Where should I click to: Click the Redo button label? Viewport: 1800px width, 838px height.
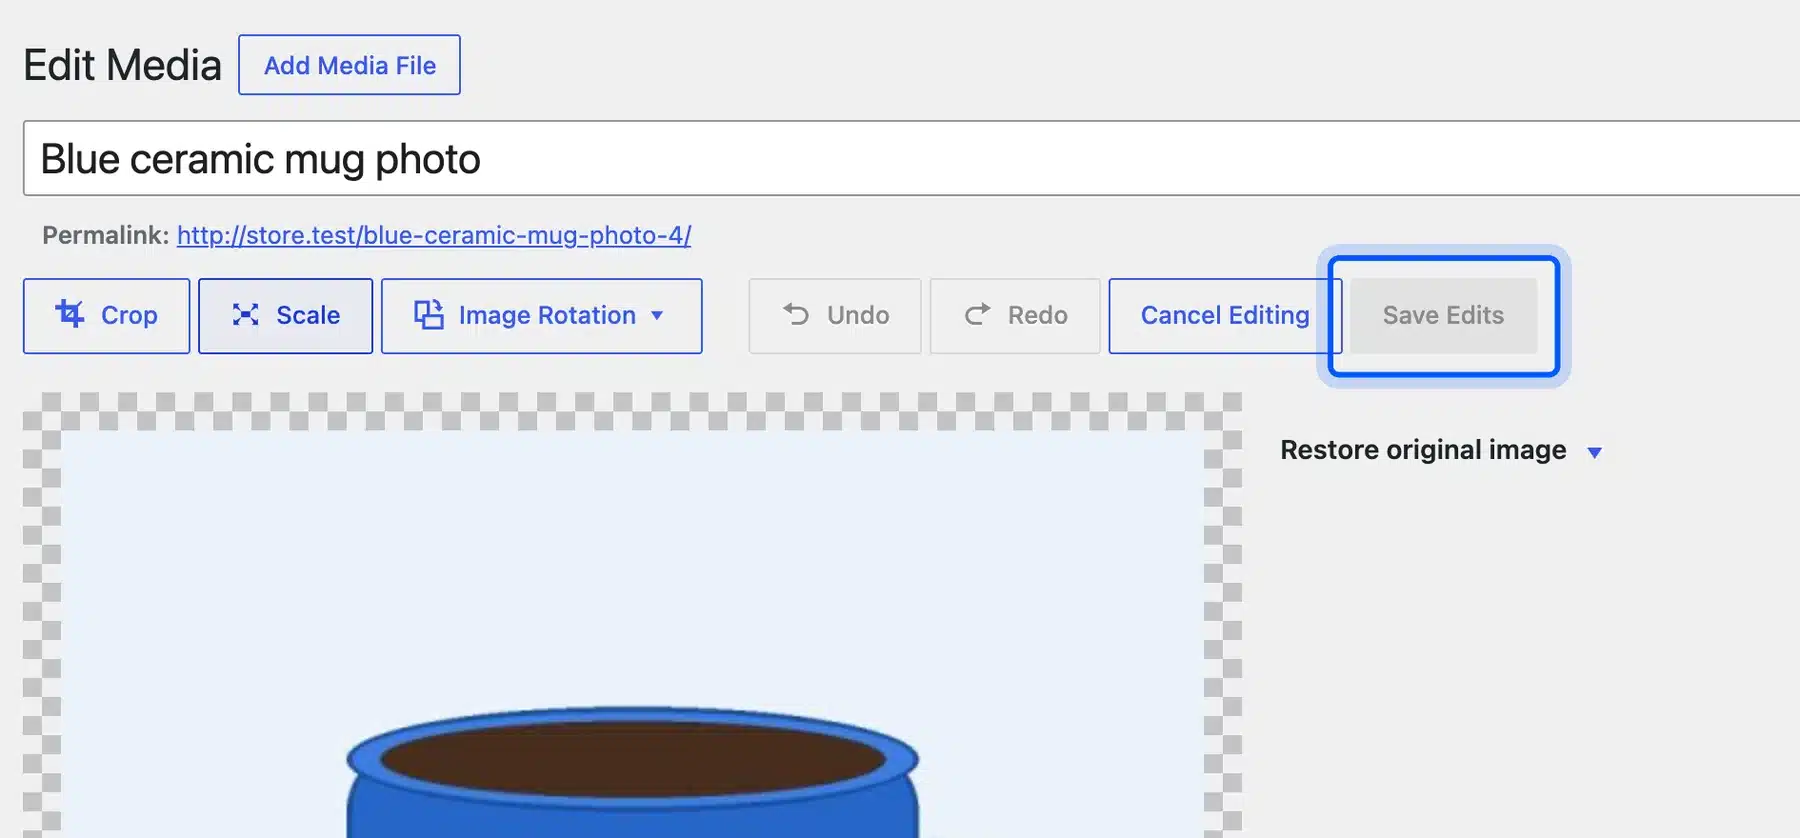[x=1038, y=315]
